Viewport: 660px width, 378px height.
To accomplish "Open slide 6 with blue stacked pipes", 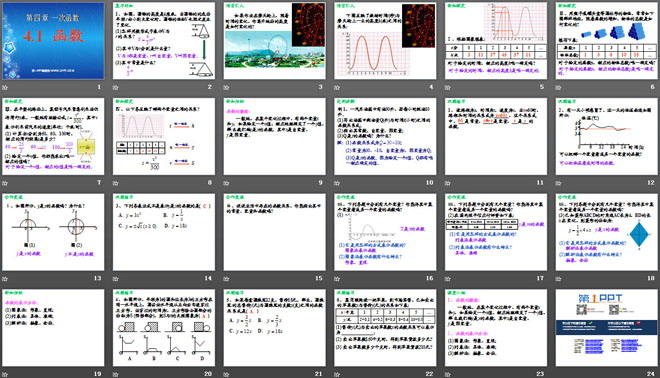I will pyautogui.click(x=607, y=41).
